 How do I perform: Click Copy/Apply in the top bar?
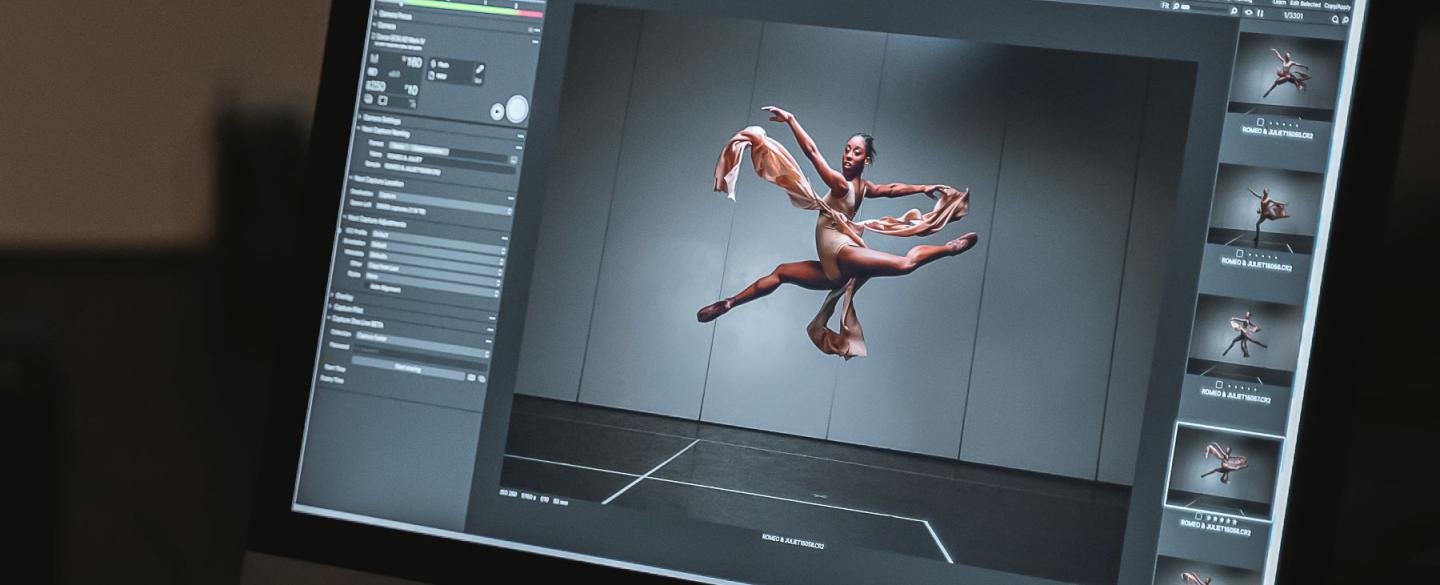1338,8
